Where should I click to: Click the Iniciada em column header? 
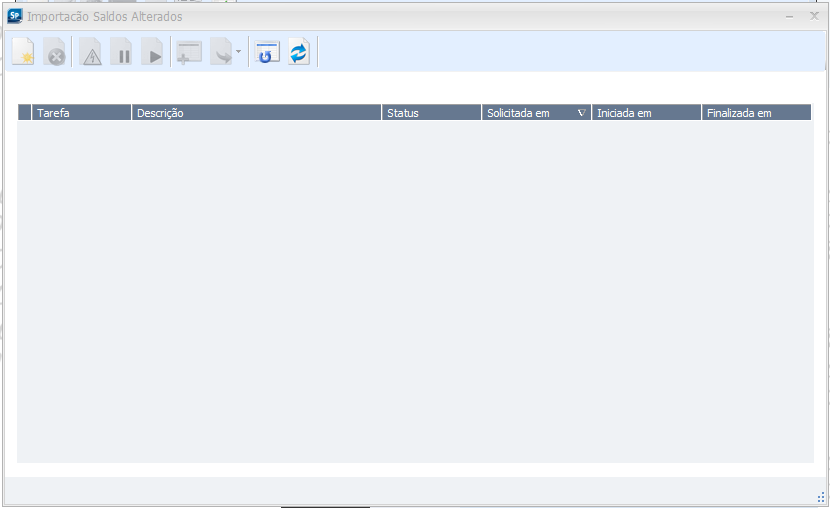pyautogui.click(x=647, y=112)
